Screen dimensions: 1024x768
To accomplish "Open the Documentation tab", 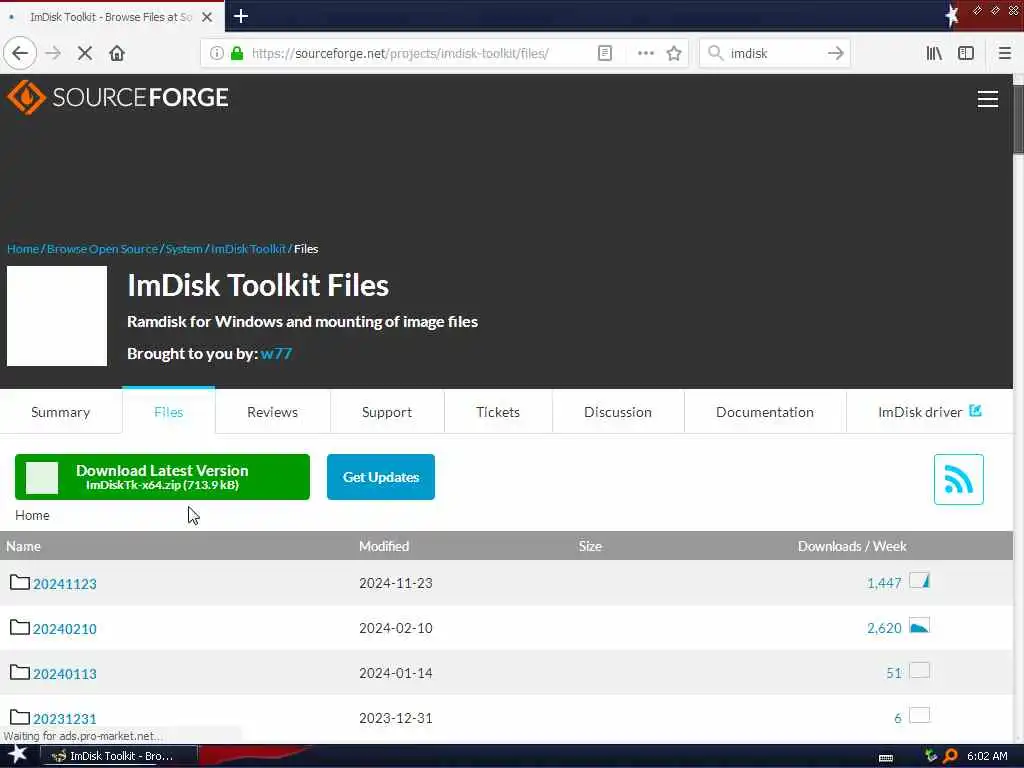I will 765,412.
